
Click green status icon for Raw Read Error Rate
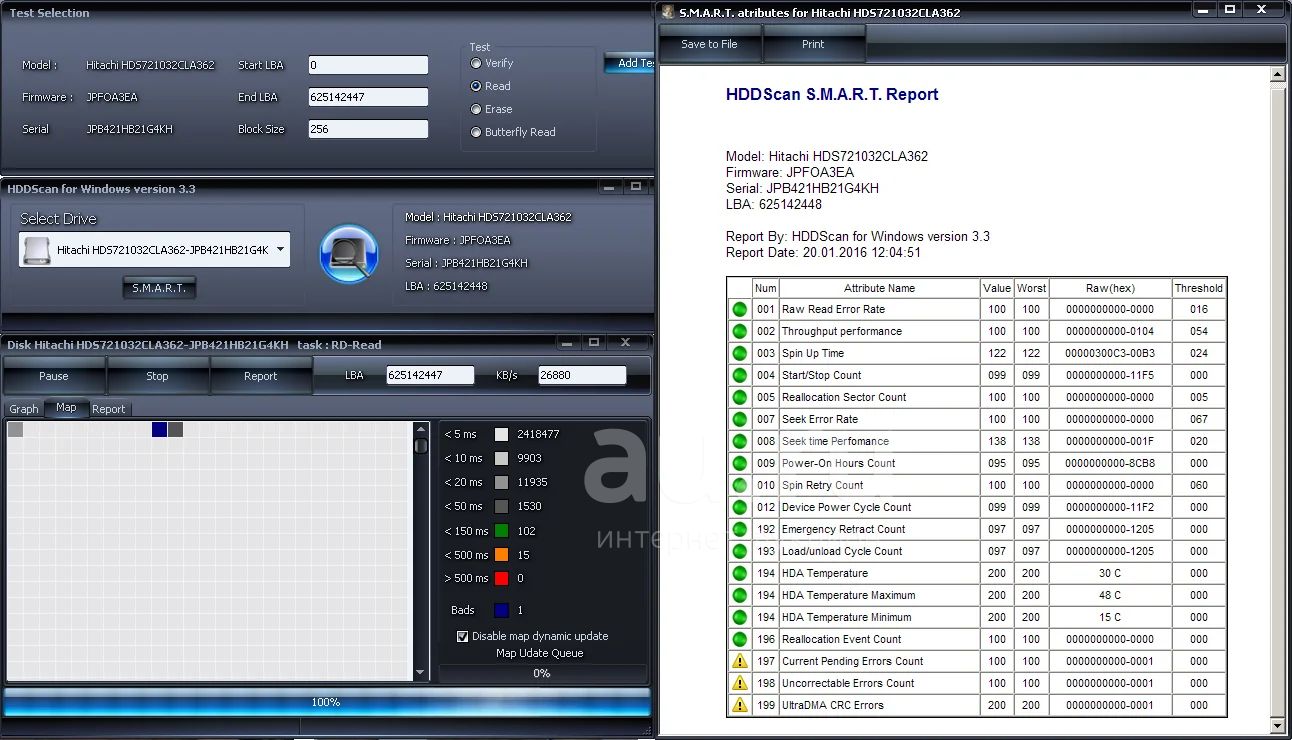[739, 310]
